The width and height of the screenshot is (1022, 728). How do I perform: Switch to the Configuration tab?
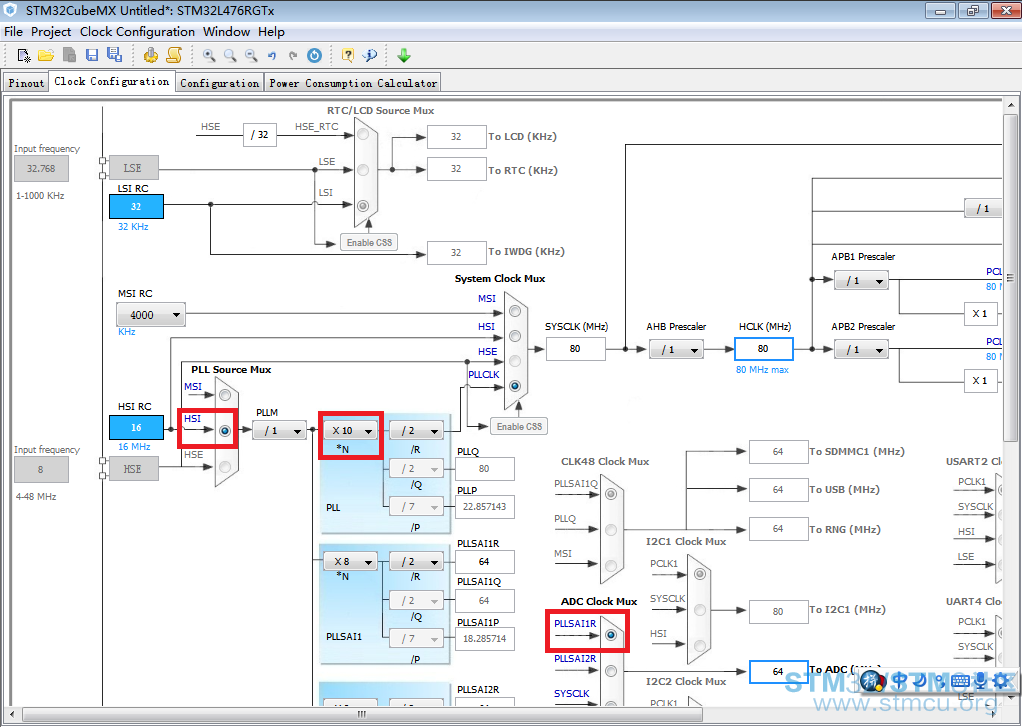click(x=220, y=83)
